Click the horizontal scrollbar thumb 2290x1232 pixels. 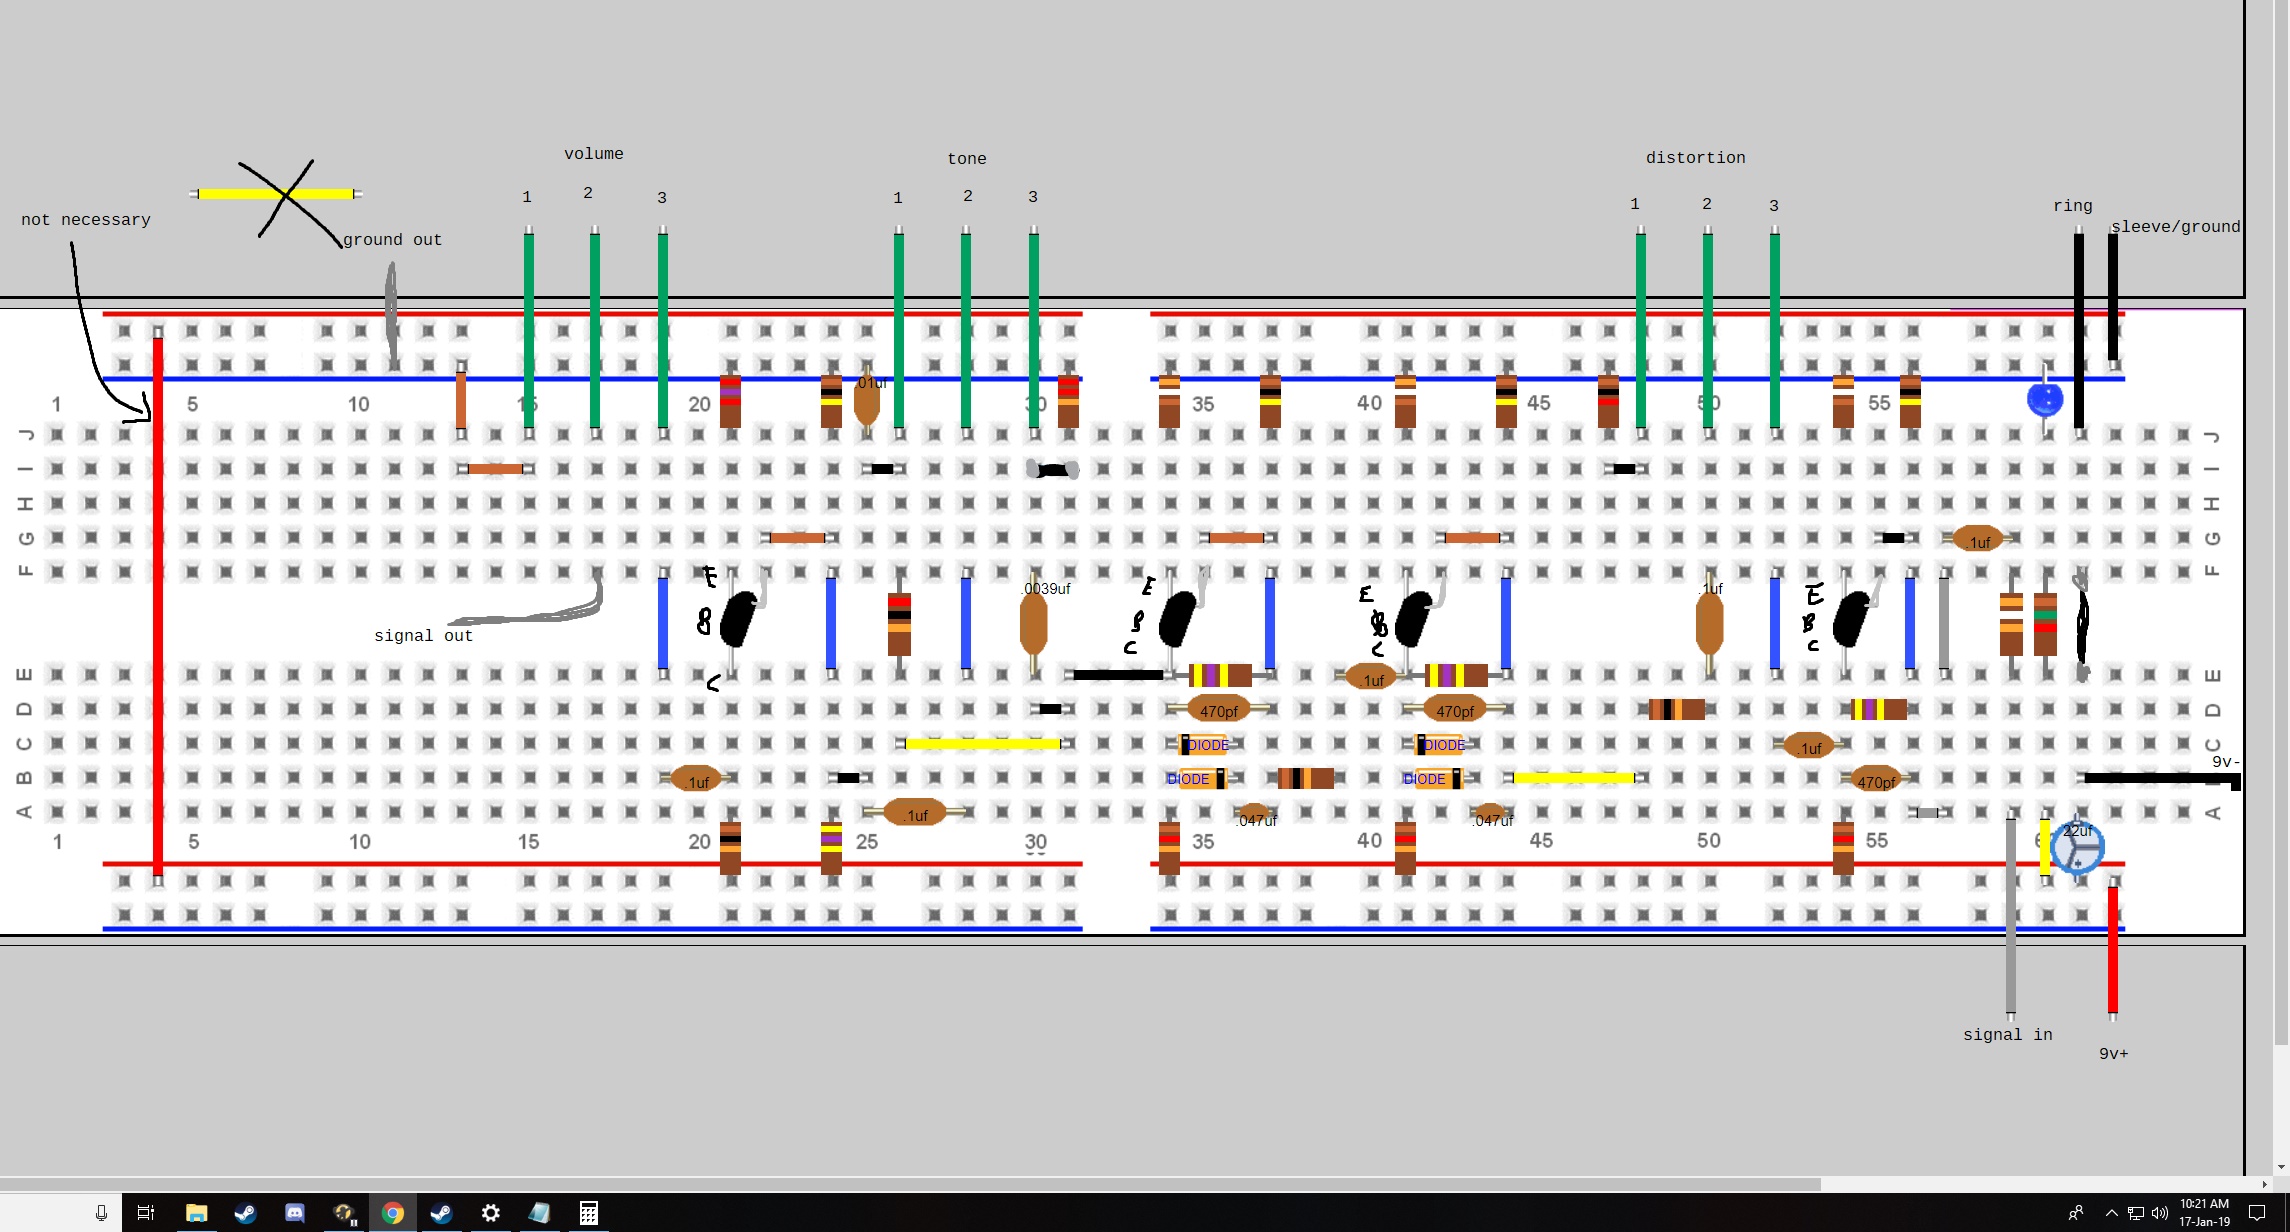(x=910, y=1184)
